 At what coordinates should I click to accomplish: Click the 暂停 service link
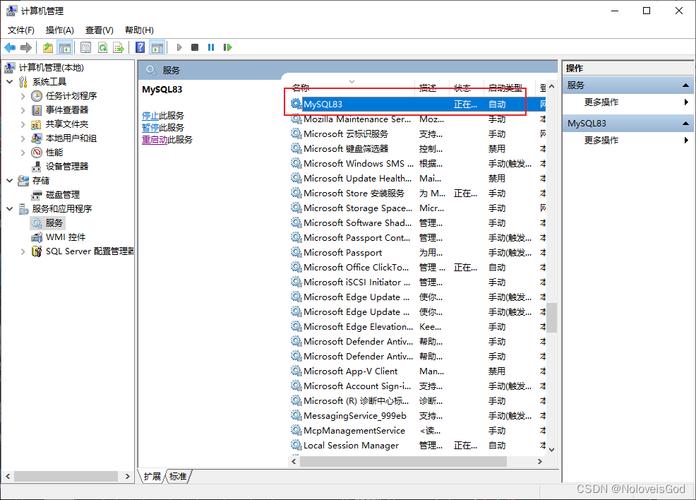coord(150,127)
